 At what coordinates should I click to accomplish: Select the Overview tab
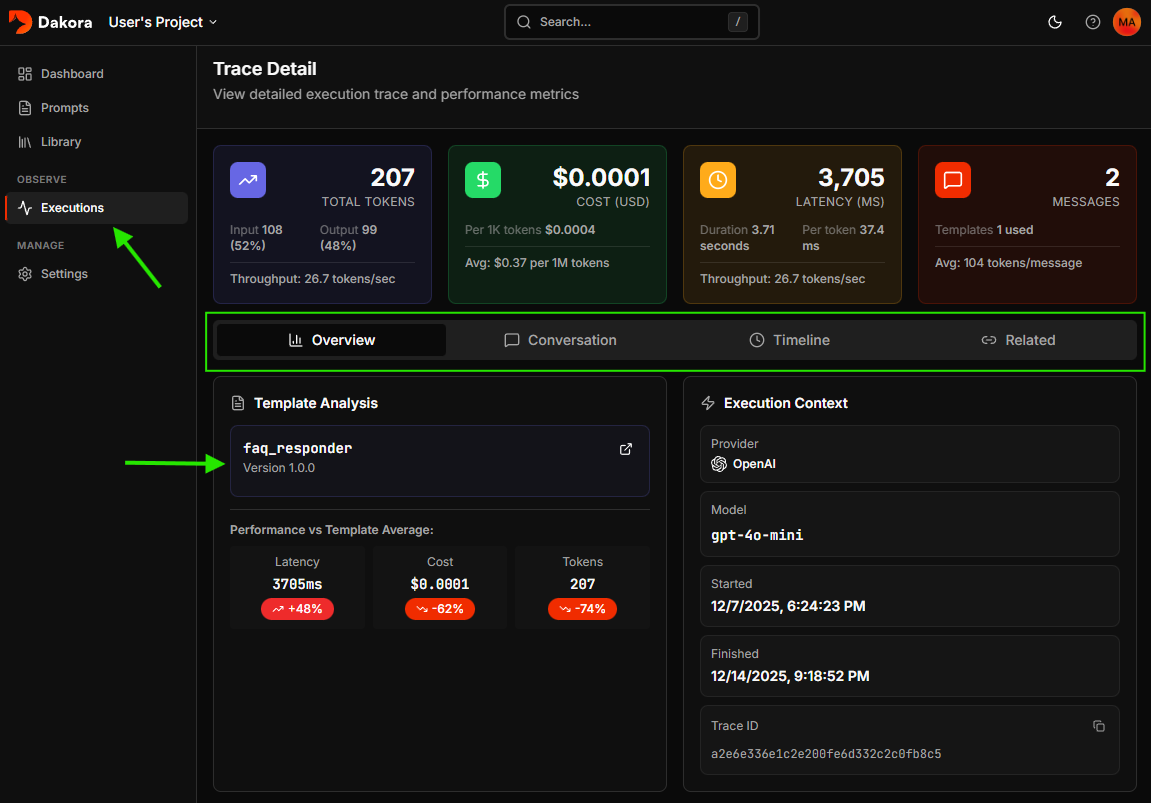[331, 340]
